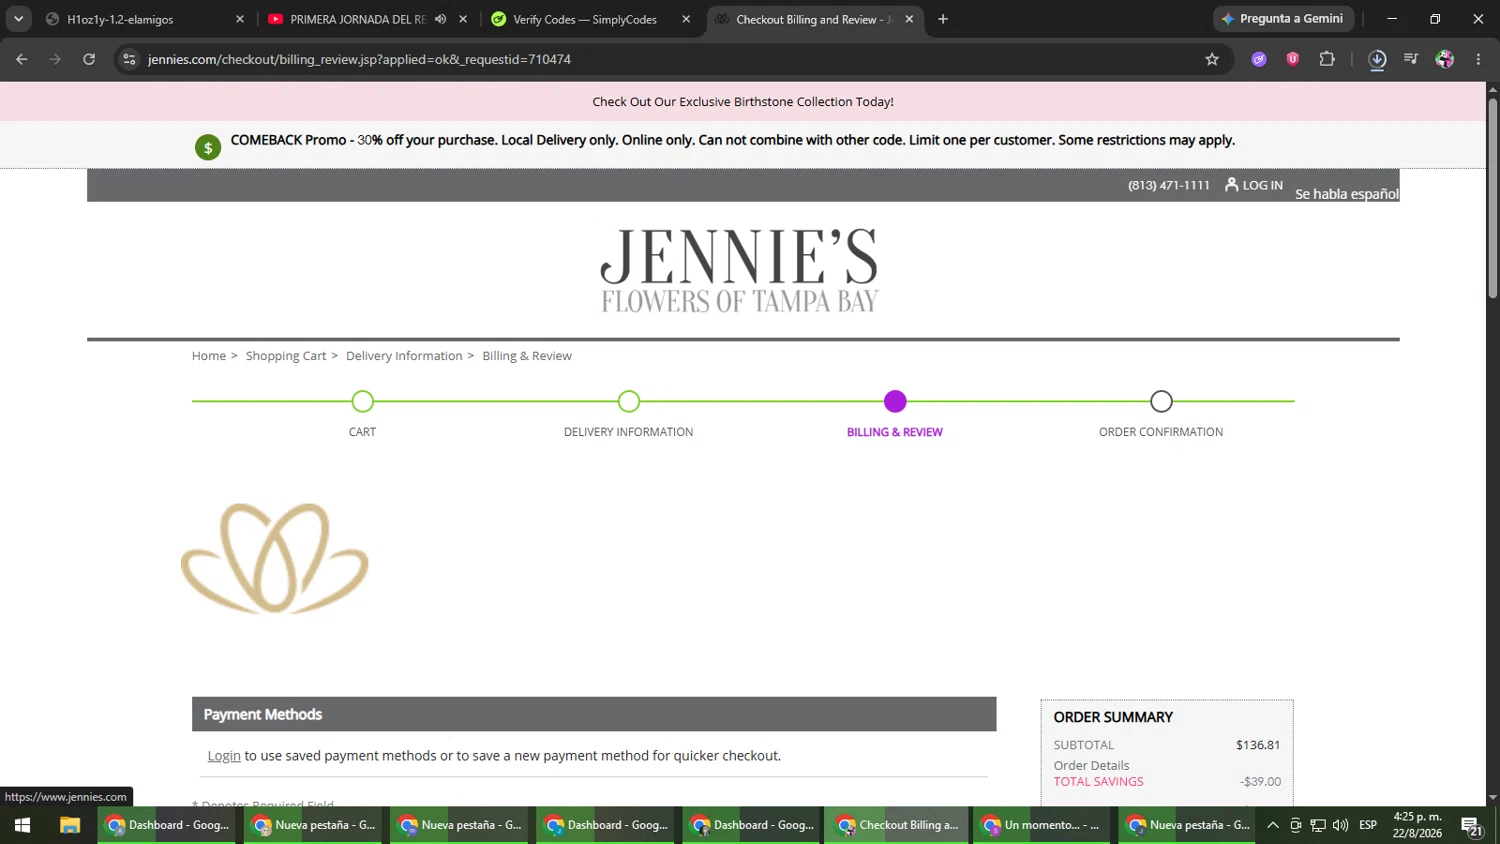Switch to Checkout Billing taskbar window
Image resolution: width=1500 pixels, height=844 pixels.
897,825
